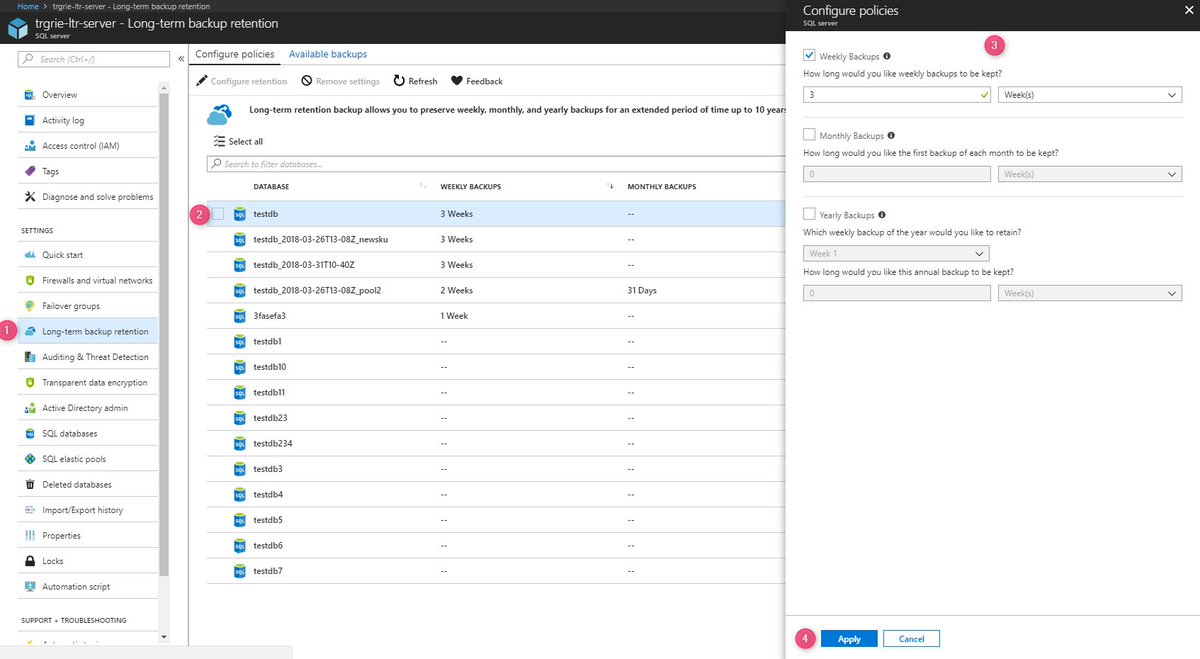1200x659 pixels.
Task: Select the 3fasefa3 database row
Action: click(x=497, y=316)
